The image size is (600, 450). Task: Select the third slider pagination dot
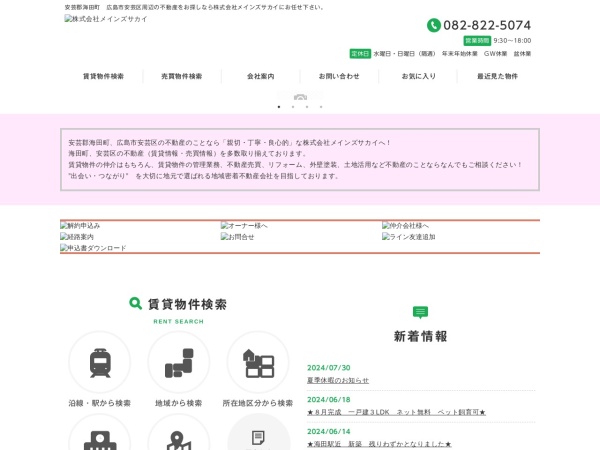(x=307, y=107)
